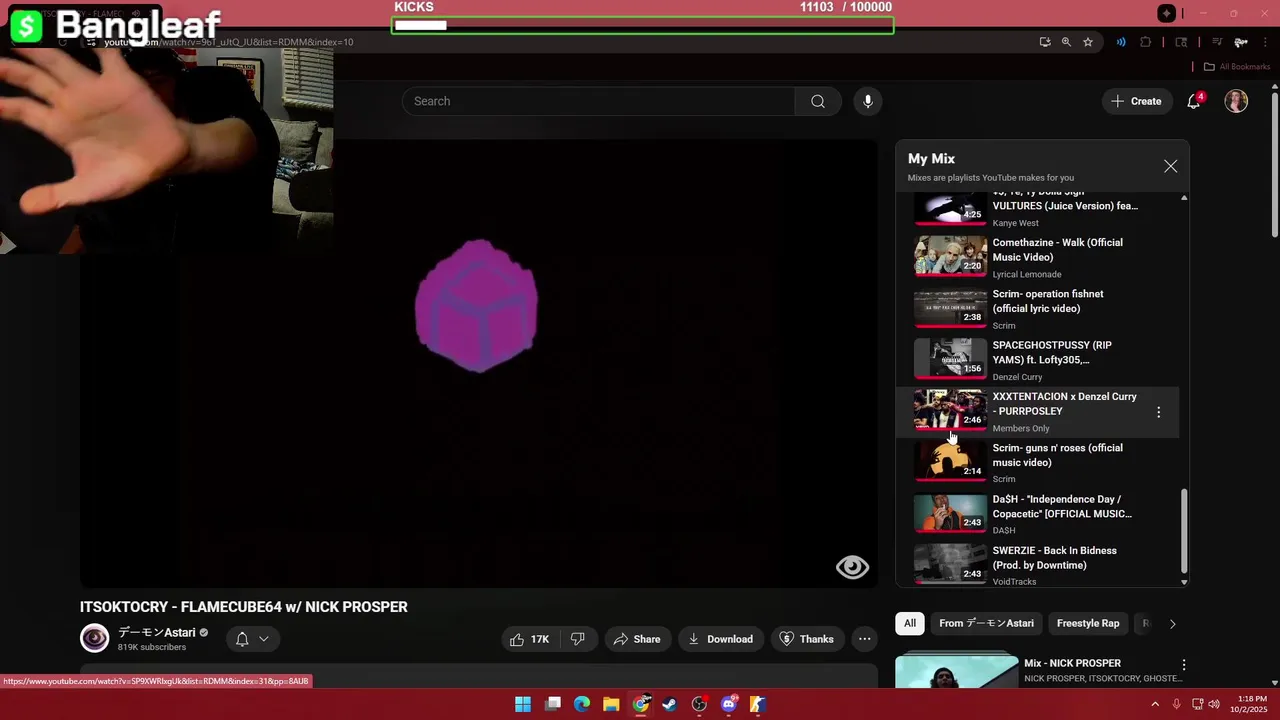Open options for Mix - NICK PROSPER
Screen dimensions: 1280x720
[x=1184, y=665]
